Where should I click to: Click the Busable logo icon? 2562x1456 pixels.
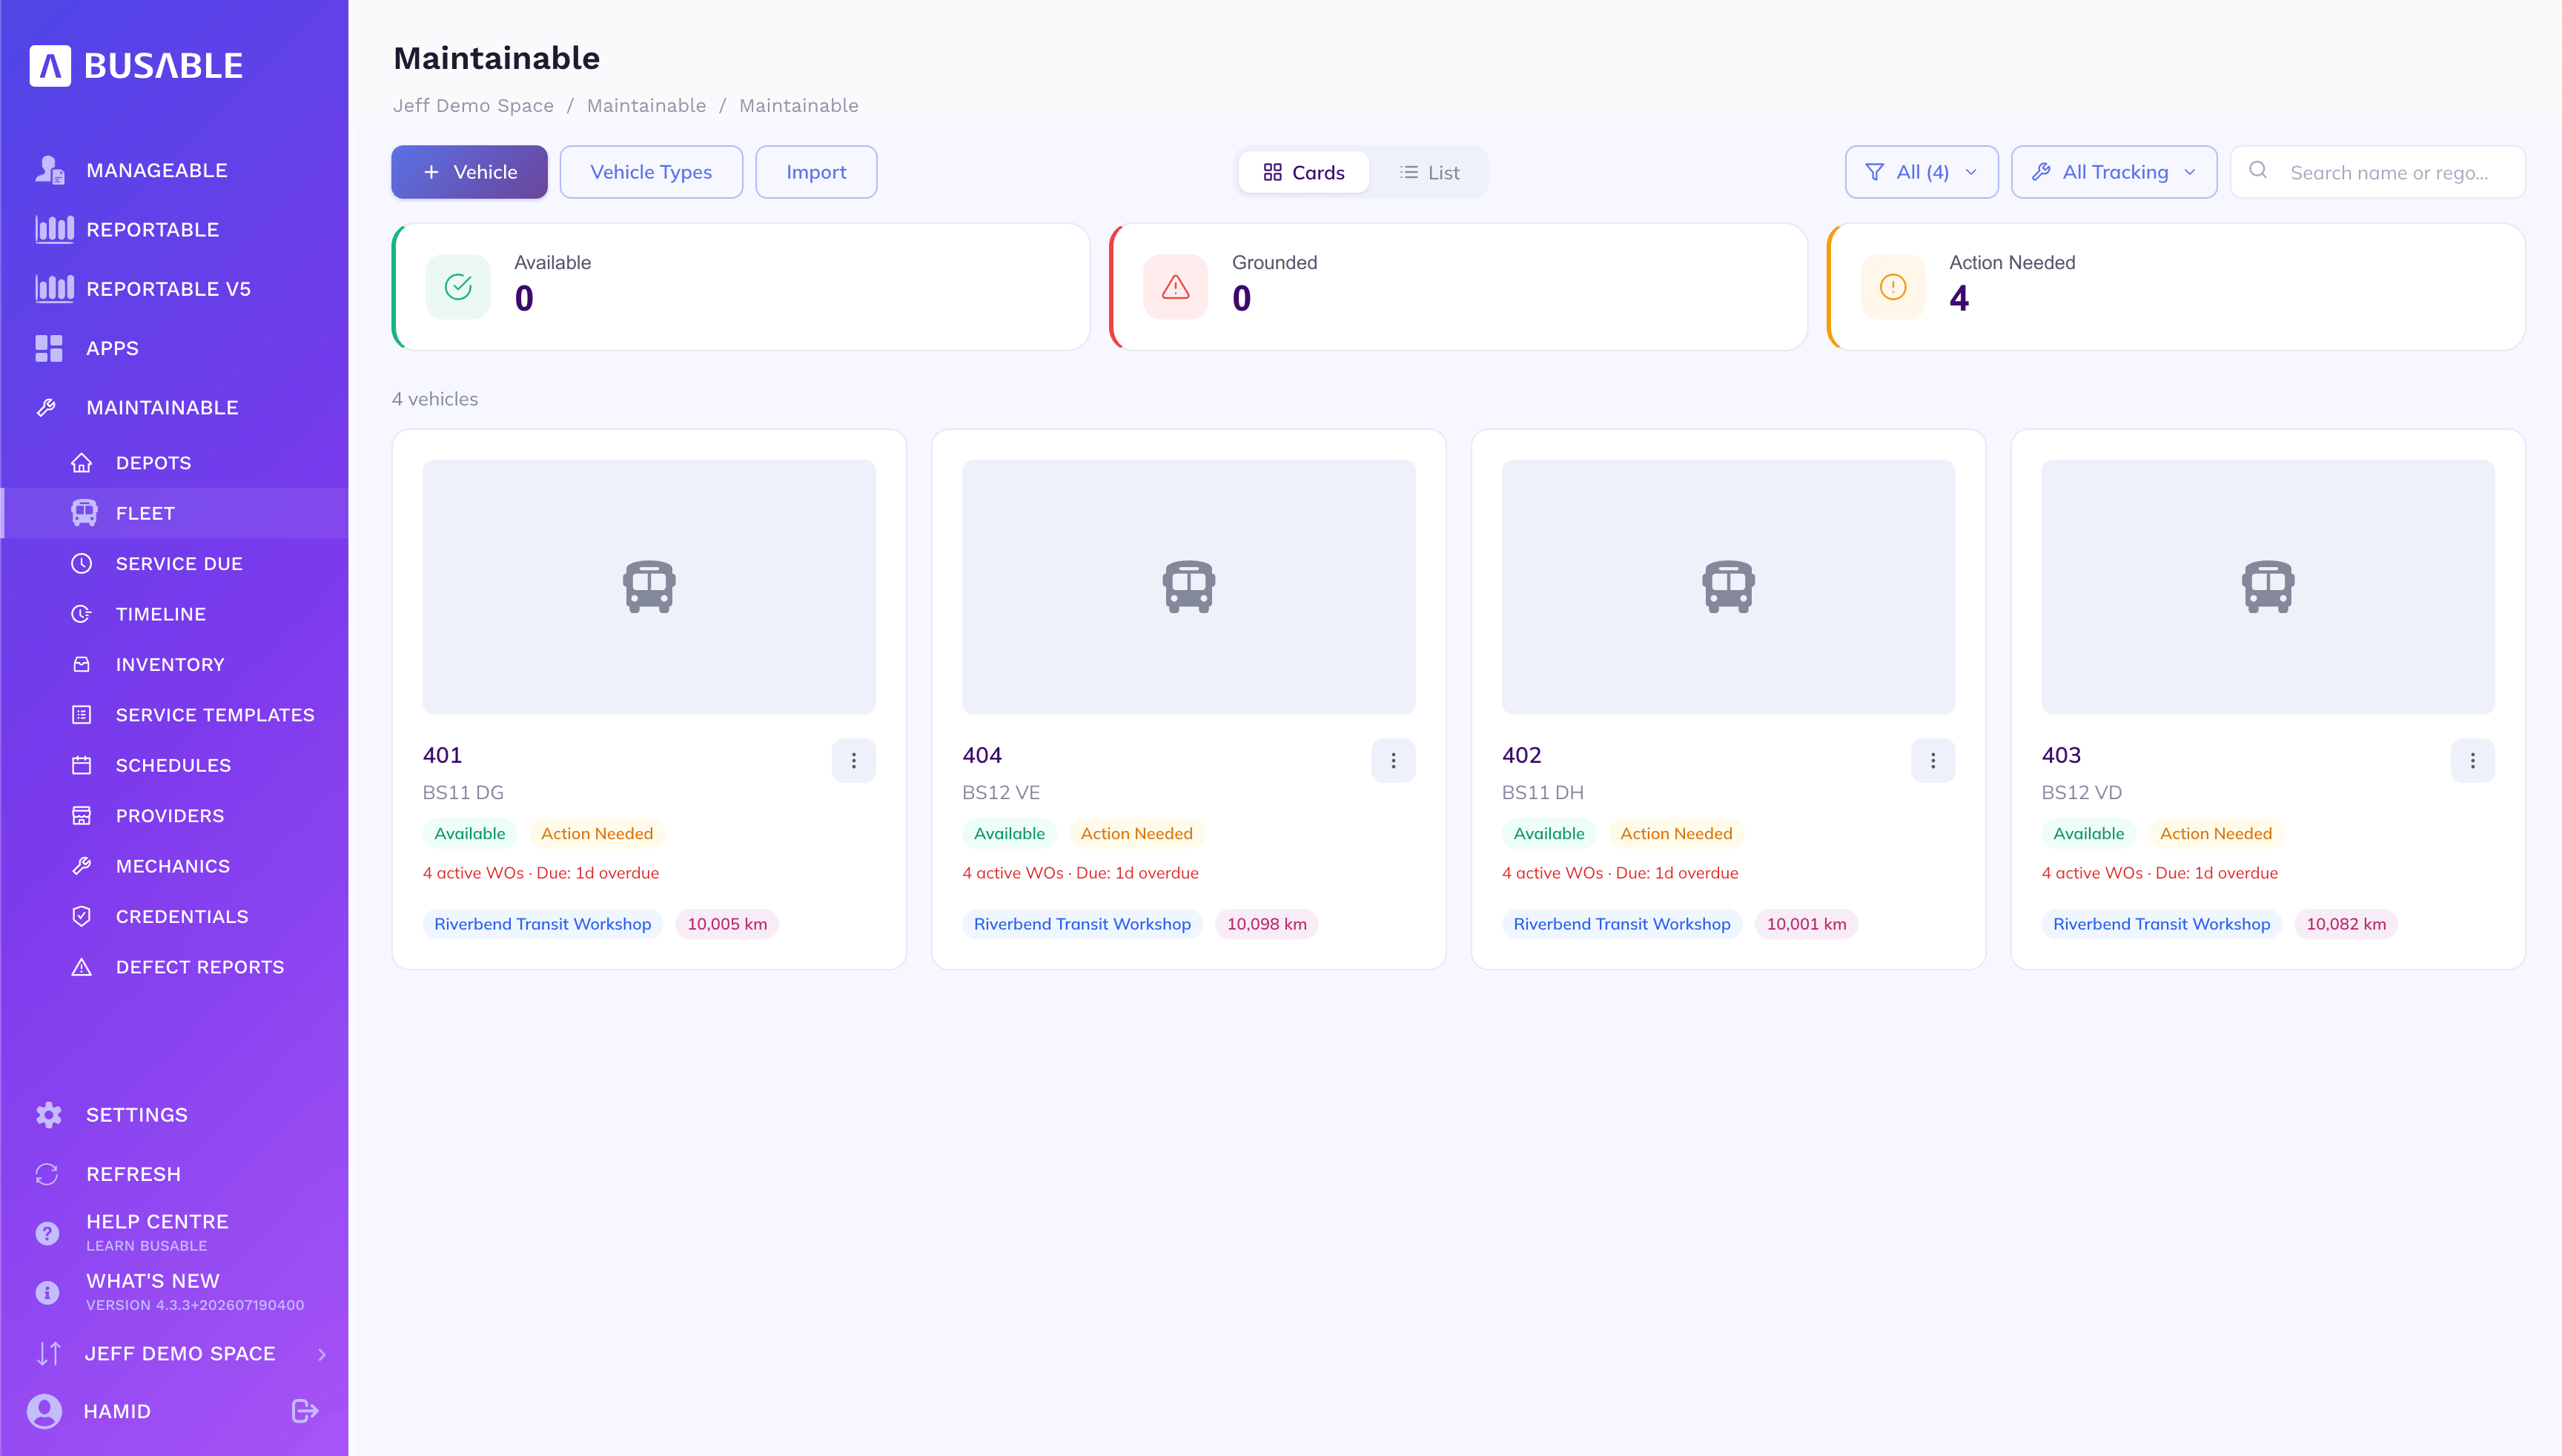50,66
